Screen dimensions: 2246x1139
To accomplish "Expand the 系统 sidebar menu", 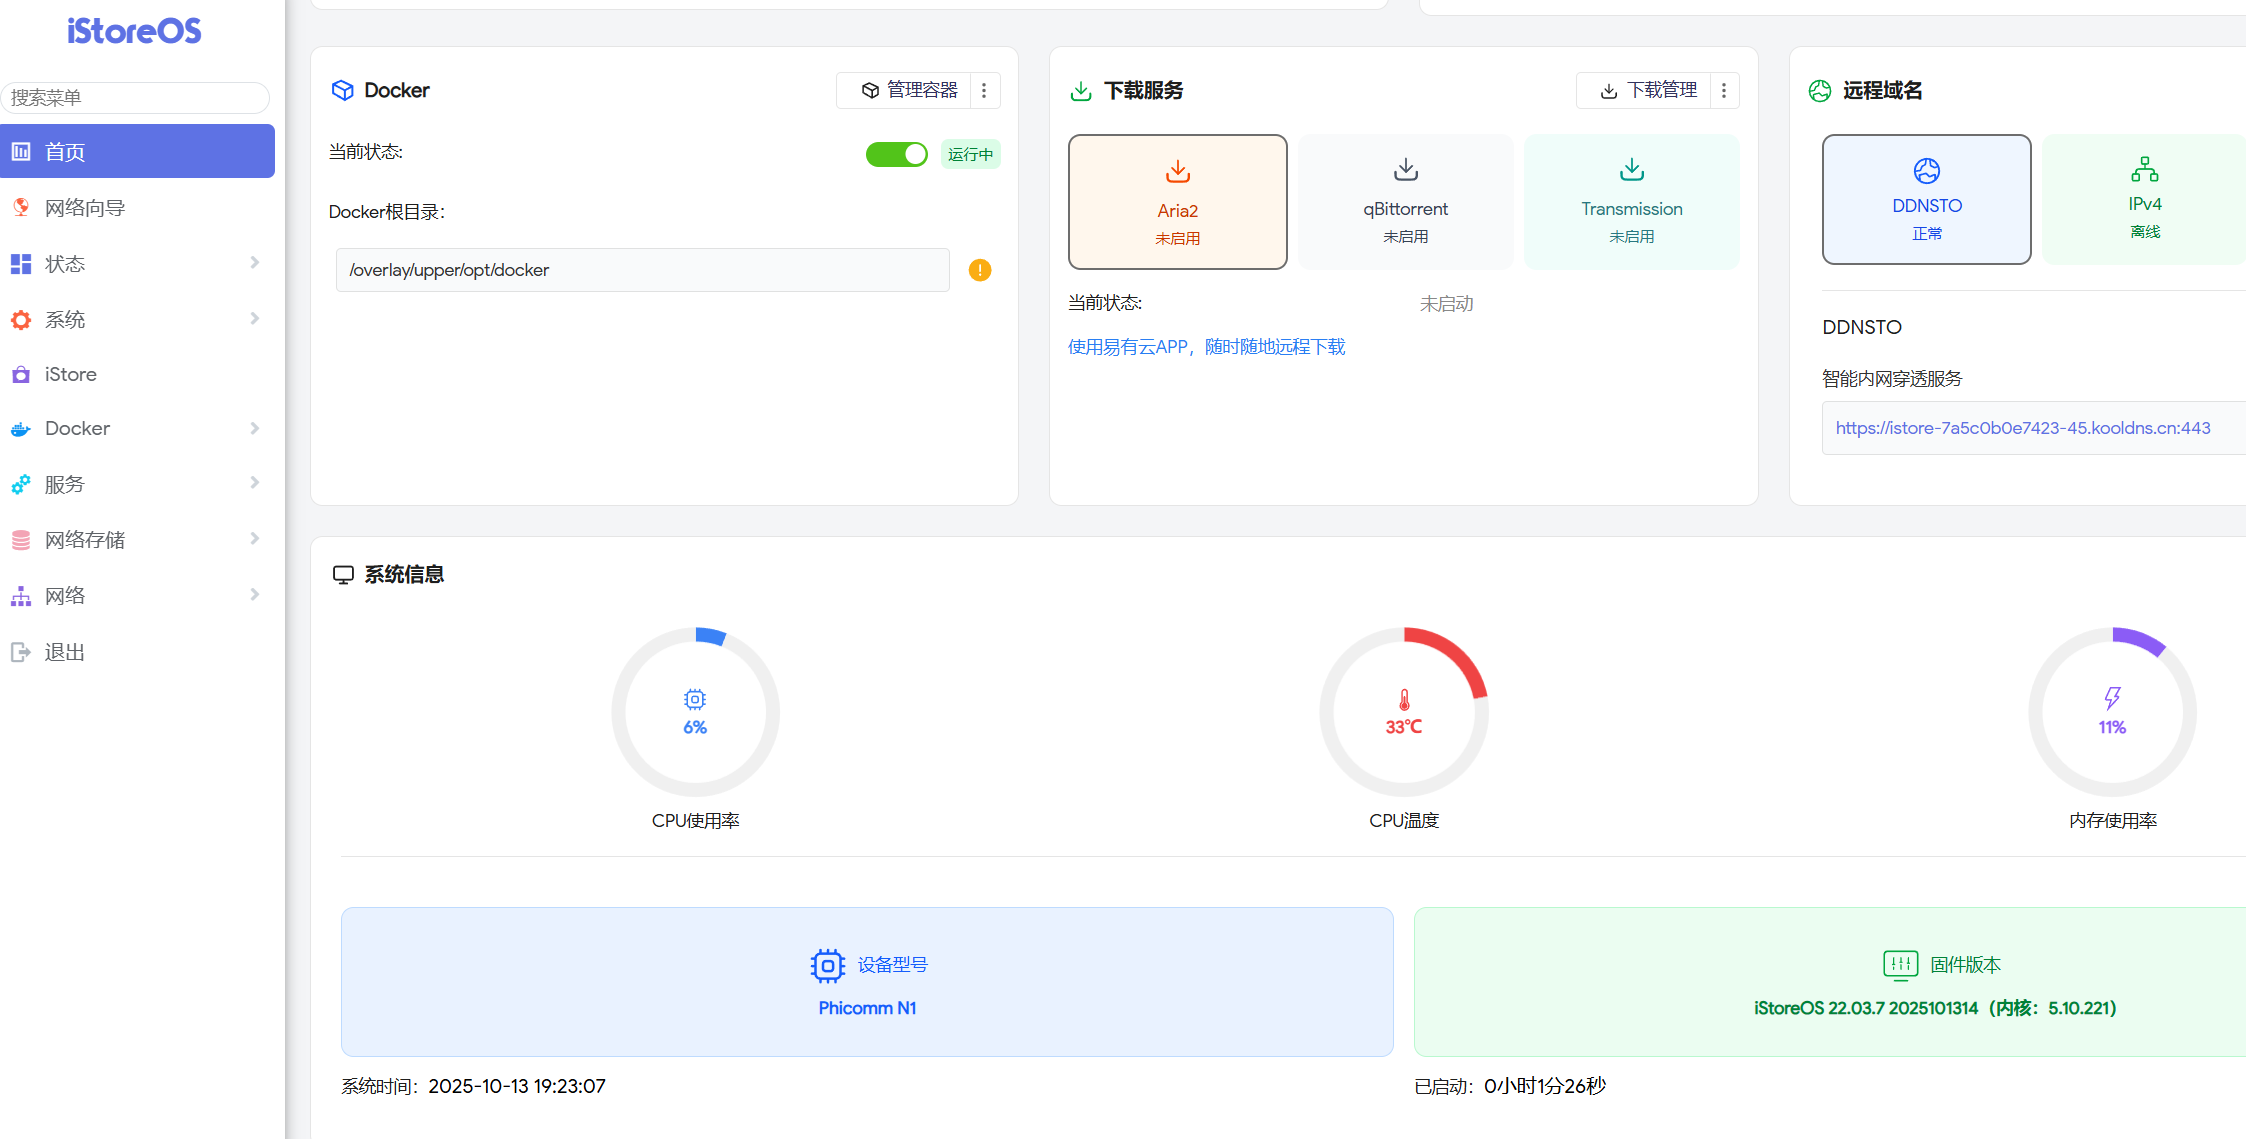I will tap(254, 319).
